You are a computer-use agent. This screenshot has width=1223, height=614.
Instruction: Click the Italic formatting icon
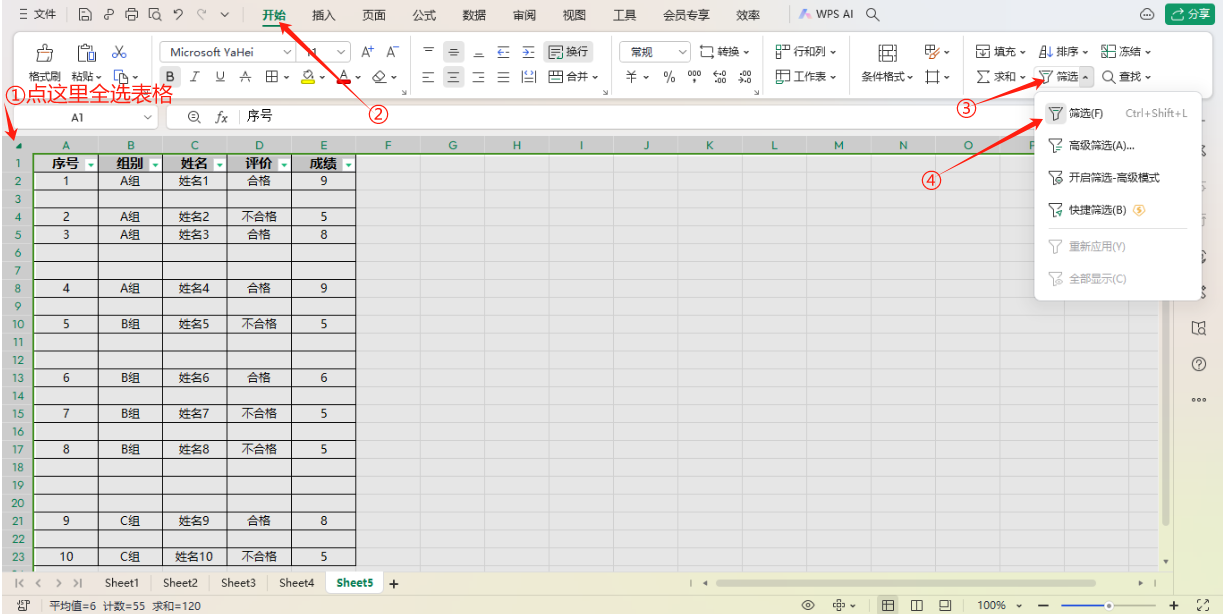pyautogui.click(x=194, y=77)
